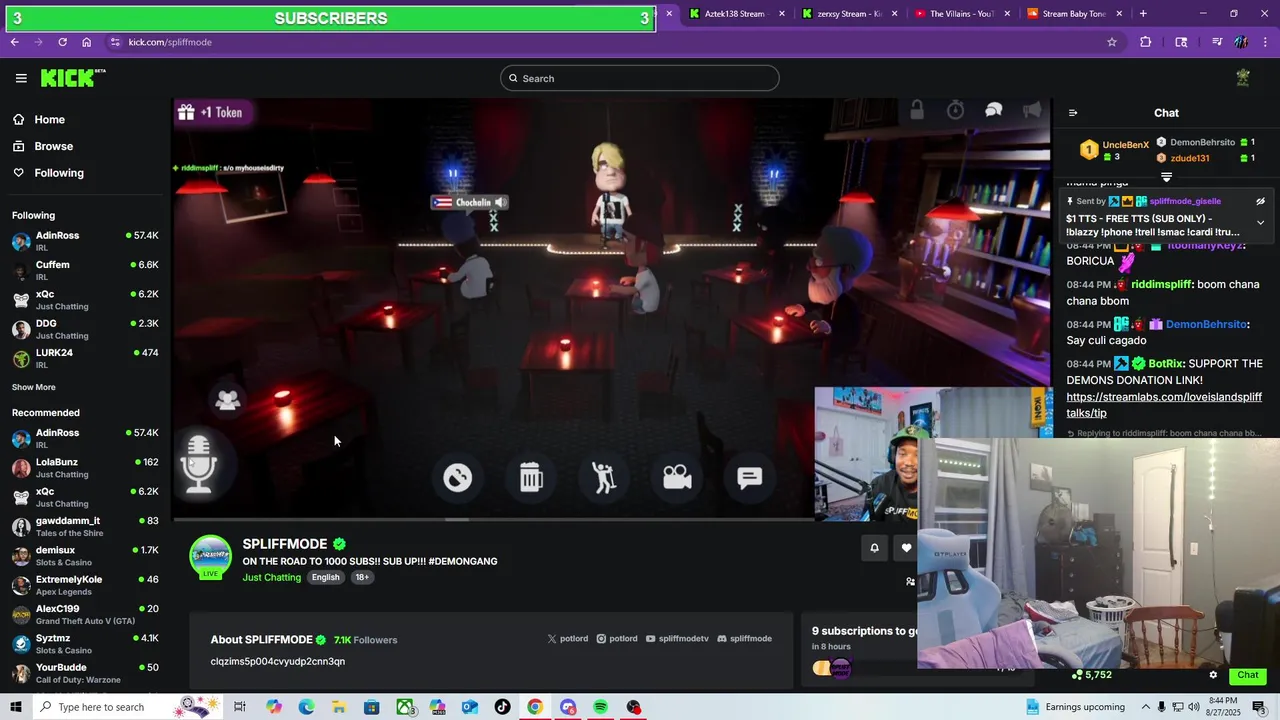Reload the page
Image resolution: width=1280 pixels, height=720 pixels.
[x=62, y=42]
